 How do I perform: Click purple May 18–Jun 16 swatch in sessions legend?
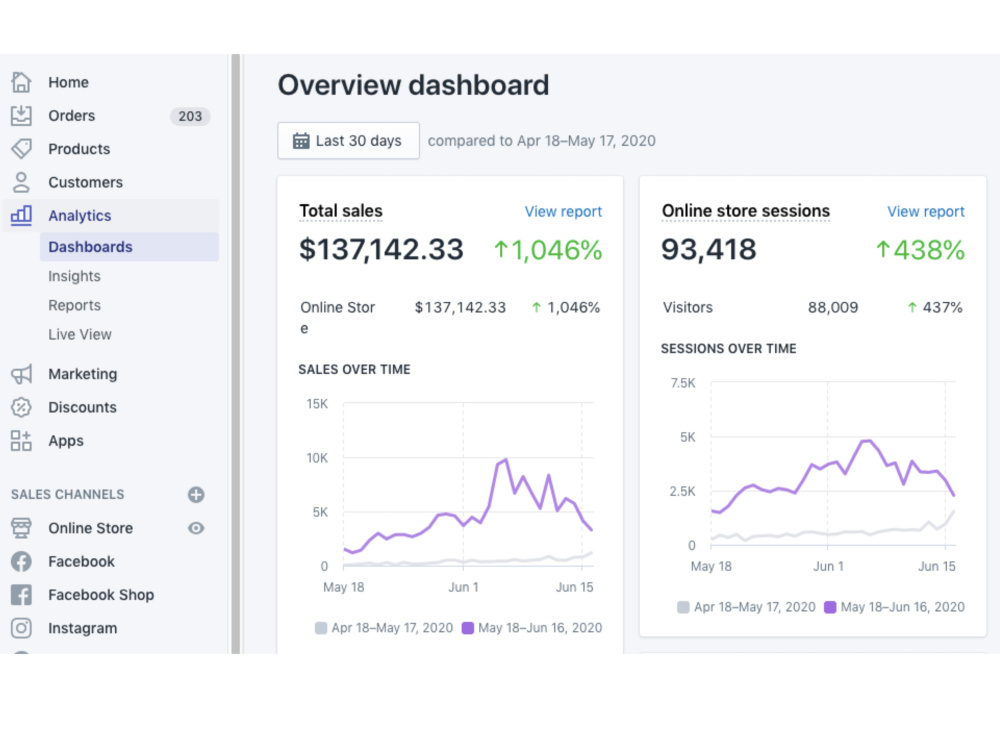pos(830,607)
